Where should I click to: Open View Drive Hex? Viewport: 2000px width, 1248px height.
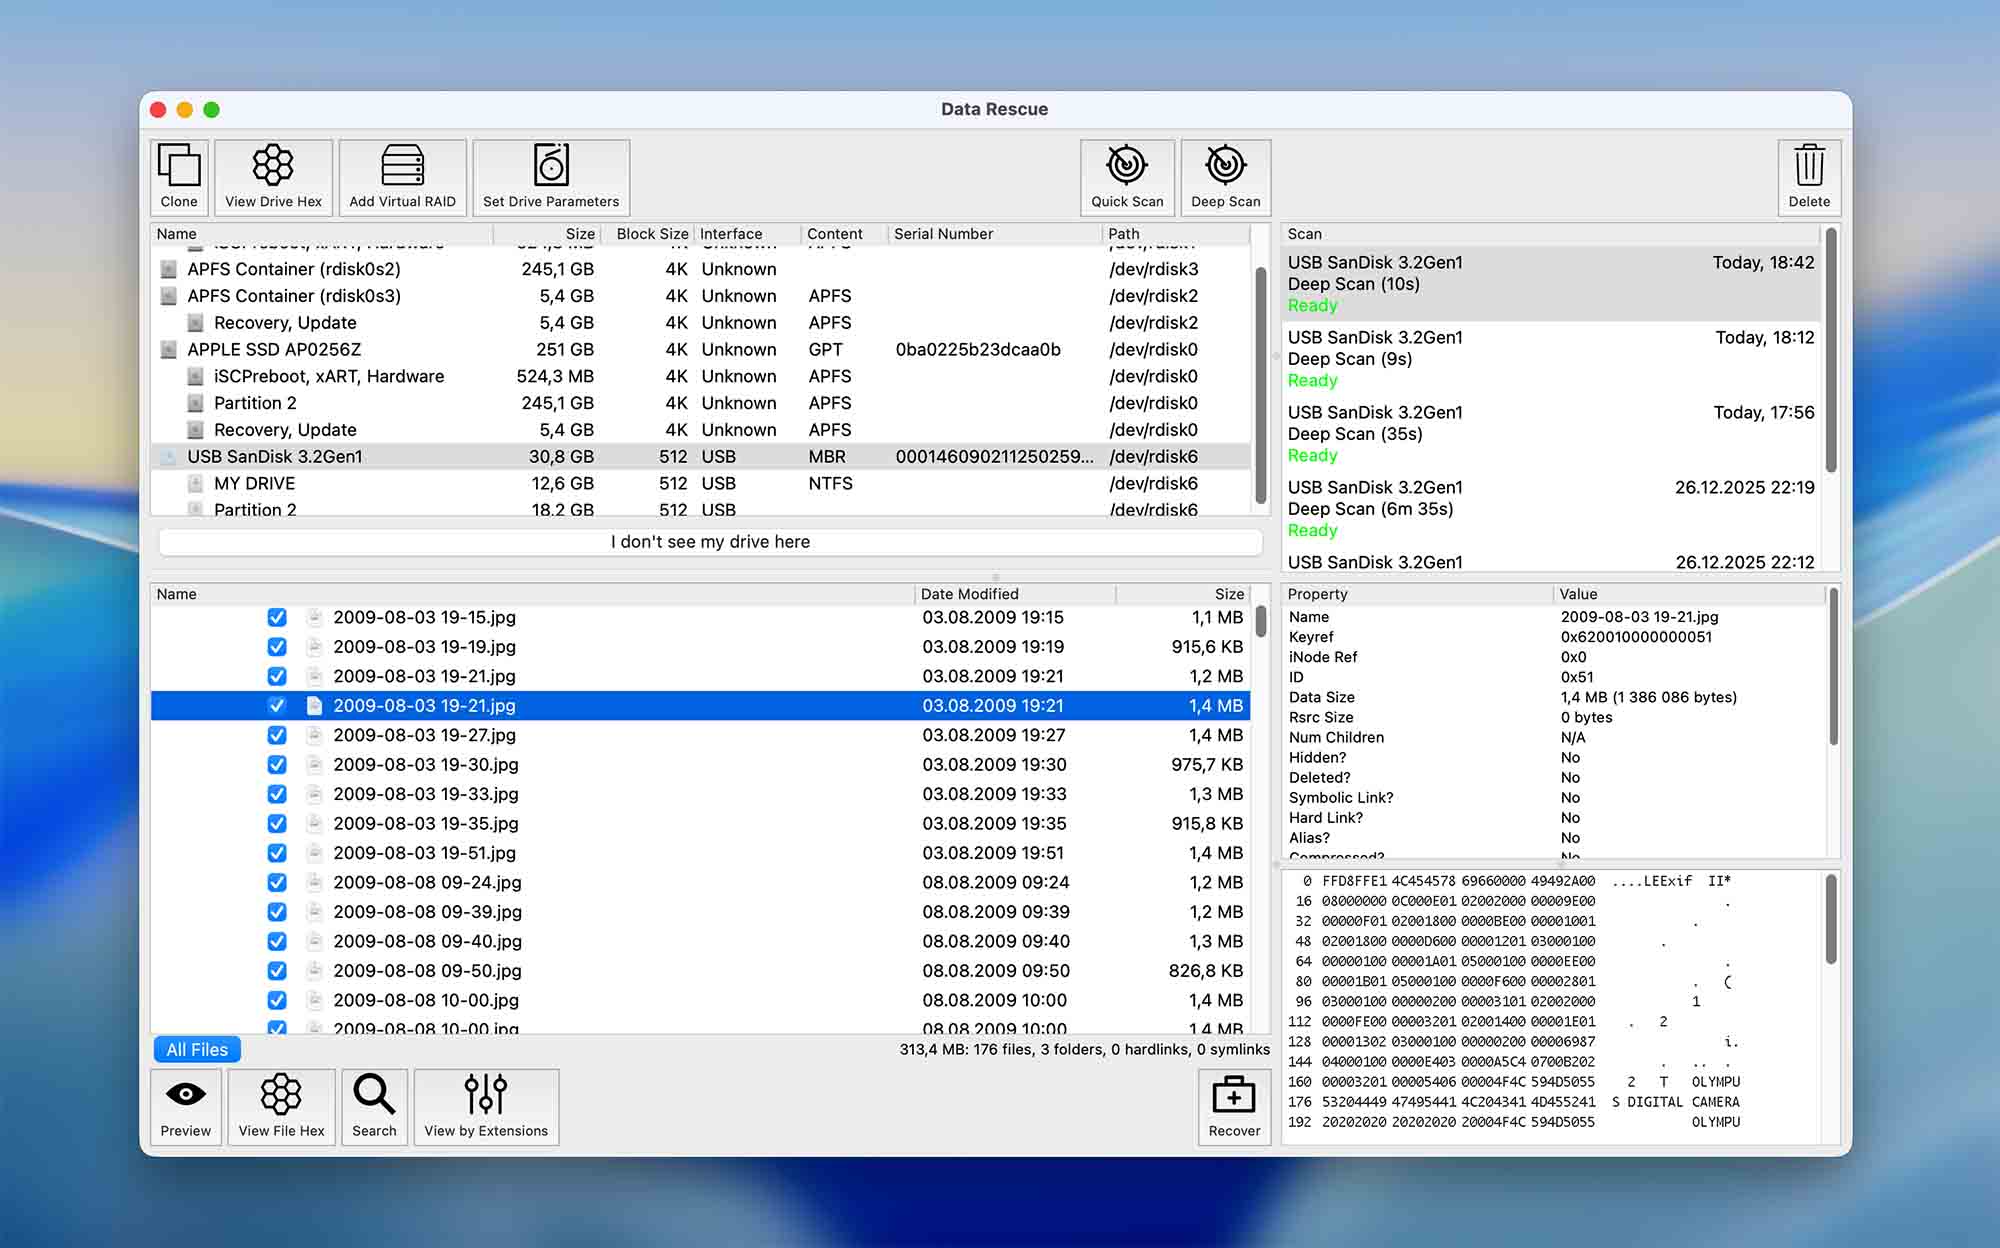[273, 177]
